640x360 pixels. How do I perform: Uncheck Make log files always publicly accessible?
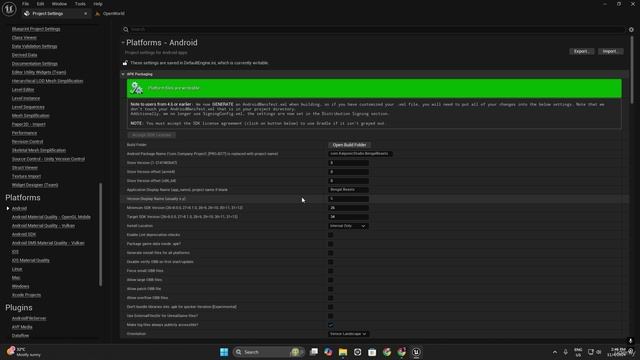(331, 325)
